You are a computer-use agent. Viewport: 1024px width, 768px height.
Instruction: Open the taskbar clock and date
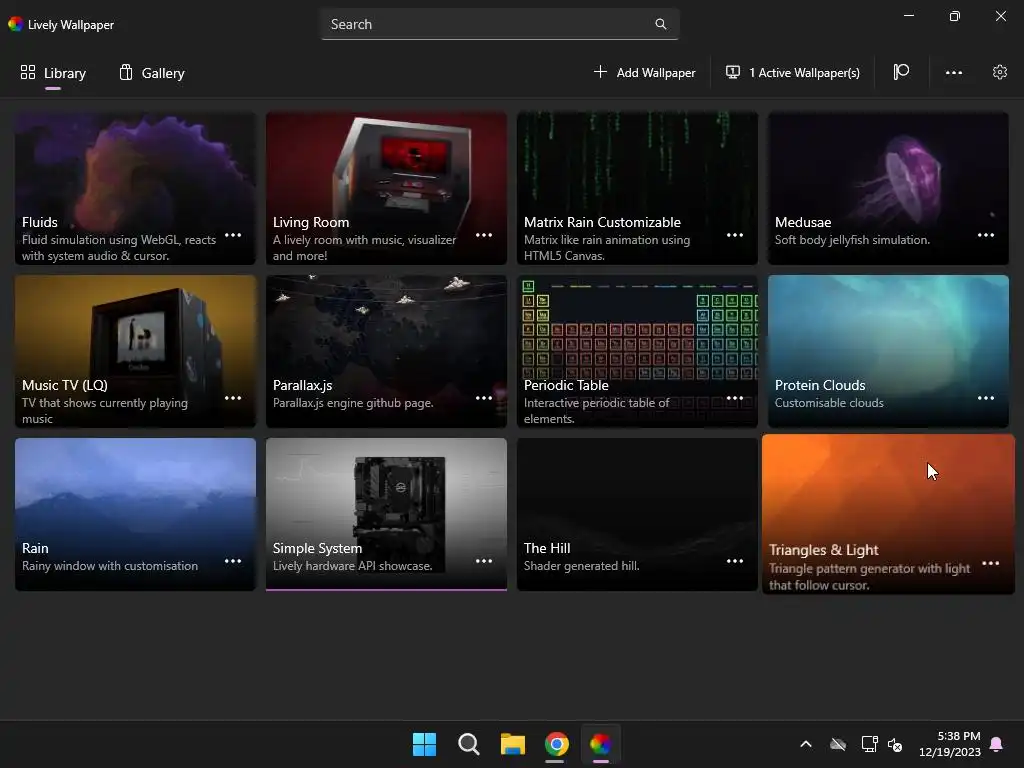pyautogui.click(x=950, y=744)
